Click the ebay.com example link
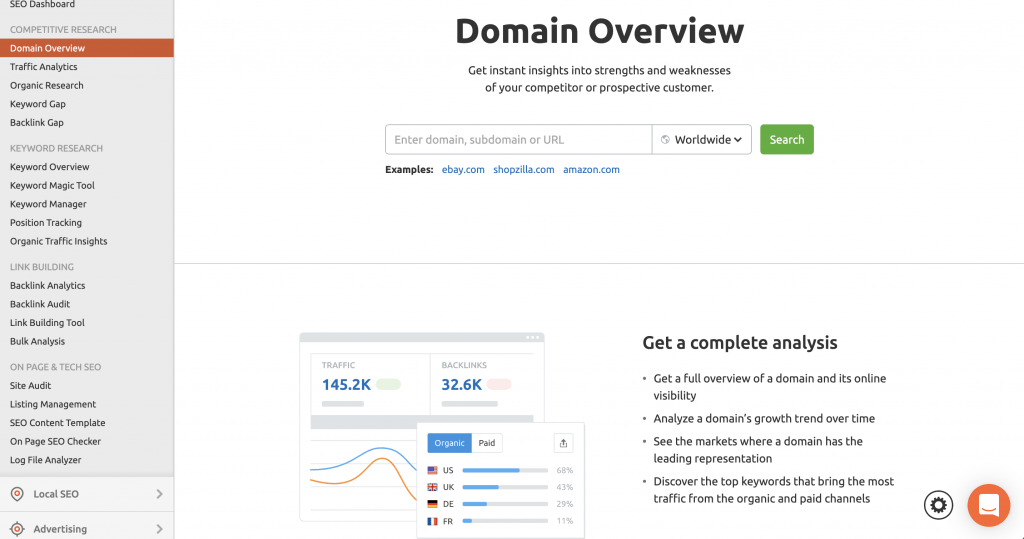 pos(463,170)
